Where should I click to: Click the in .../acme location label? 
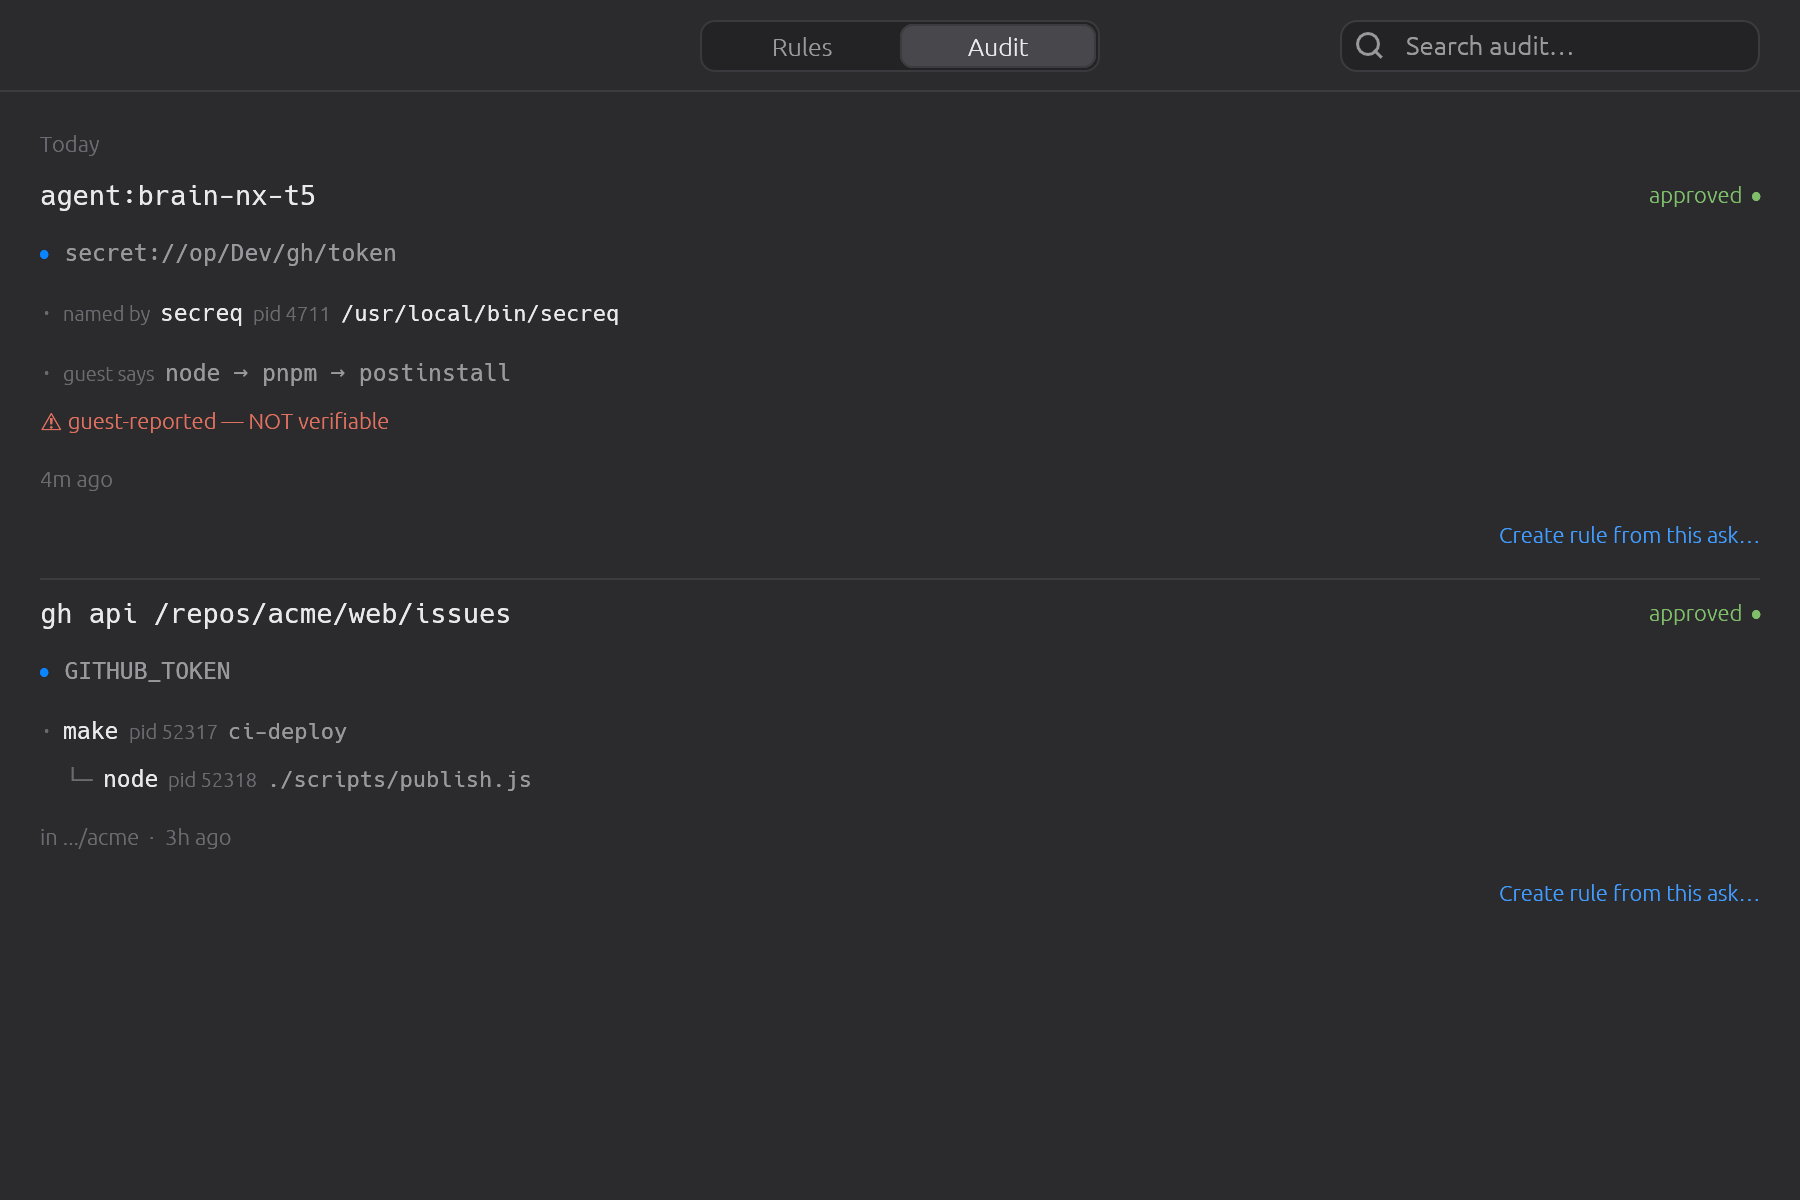(89, 838)
